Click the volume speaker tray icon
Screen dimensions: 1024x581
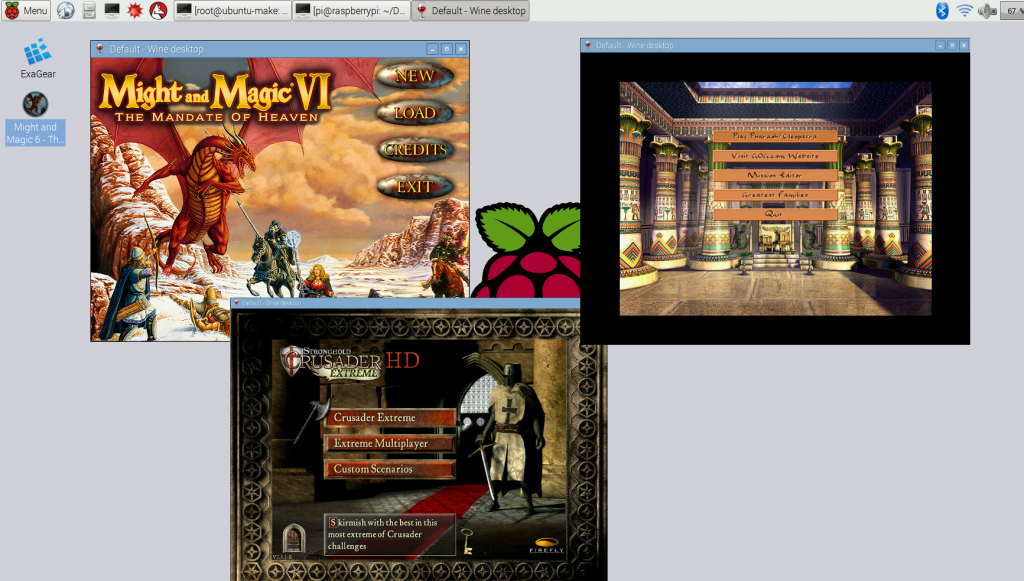pyautogui.click(x=987, y=10)
